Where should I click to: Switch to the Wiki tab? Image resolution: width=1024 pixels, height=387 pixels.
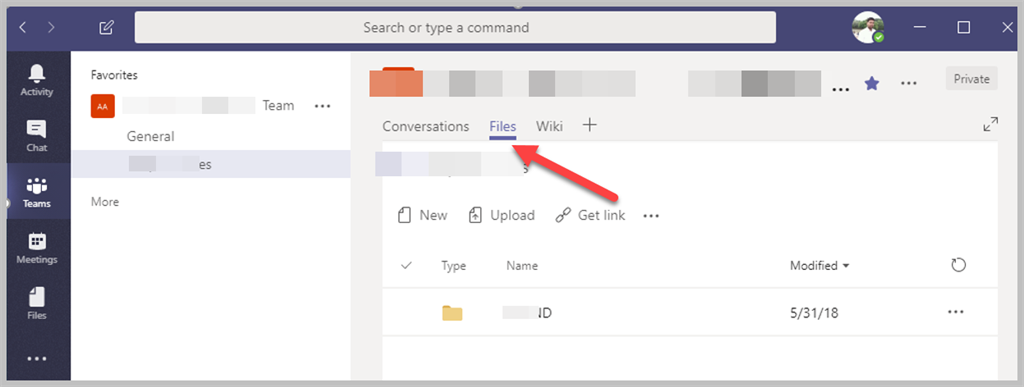pyautogui.click(x=549, y=126)
